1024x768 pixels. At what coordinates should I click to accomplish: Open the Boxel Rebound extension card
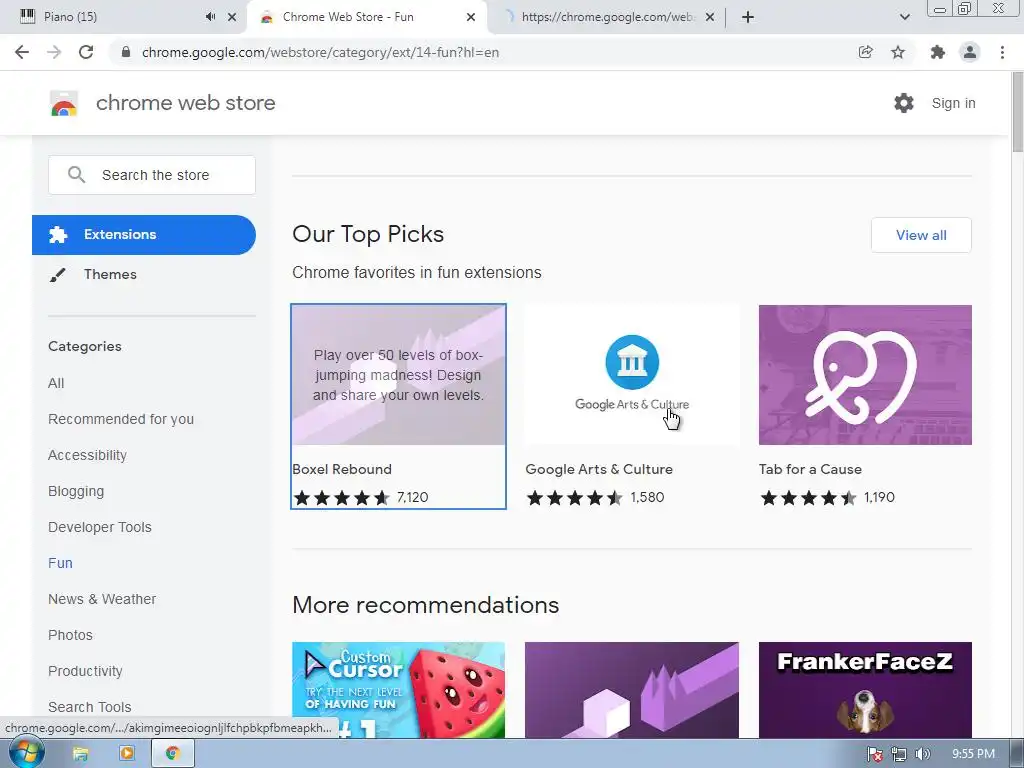tap(398, 406)
